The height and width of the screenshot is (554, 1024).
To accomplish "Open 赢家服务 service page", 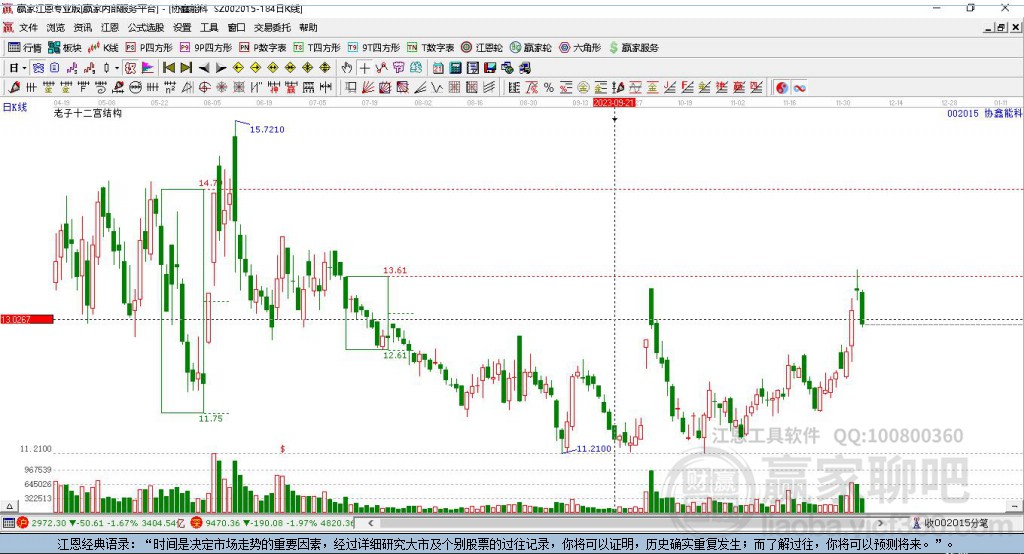I will coord(633,48).
